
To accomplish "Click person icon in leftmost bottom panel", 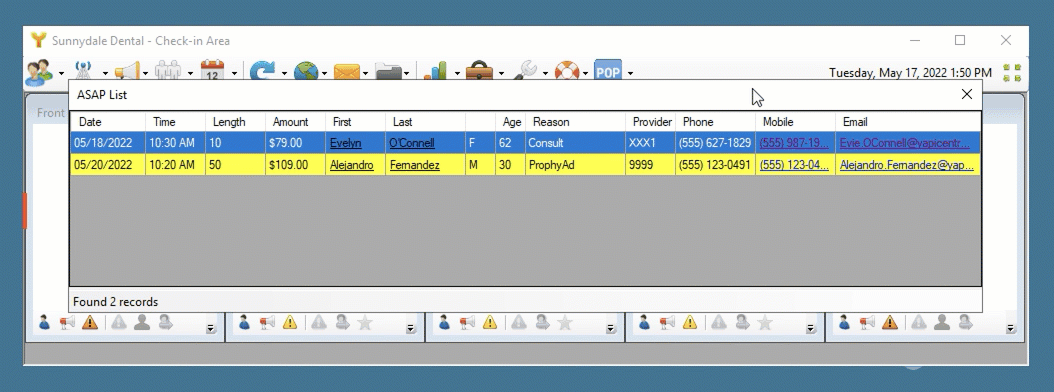I will click(44, 323).
